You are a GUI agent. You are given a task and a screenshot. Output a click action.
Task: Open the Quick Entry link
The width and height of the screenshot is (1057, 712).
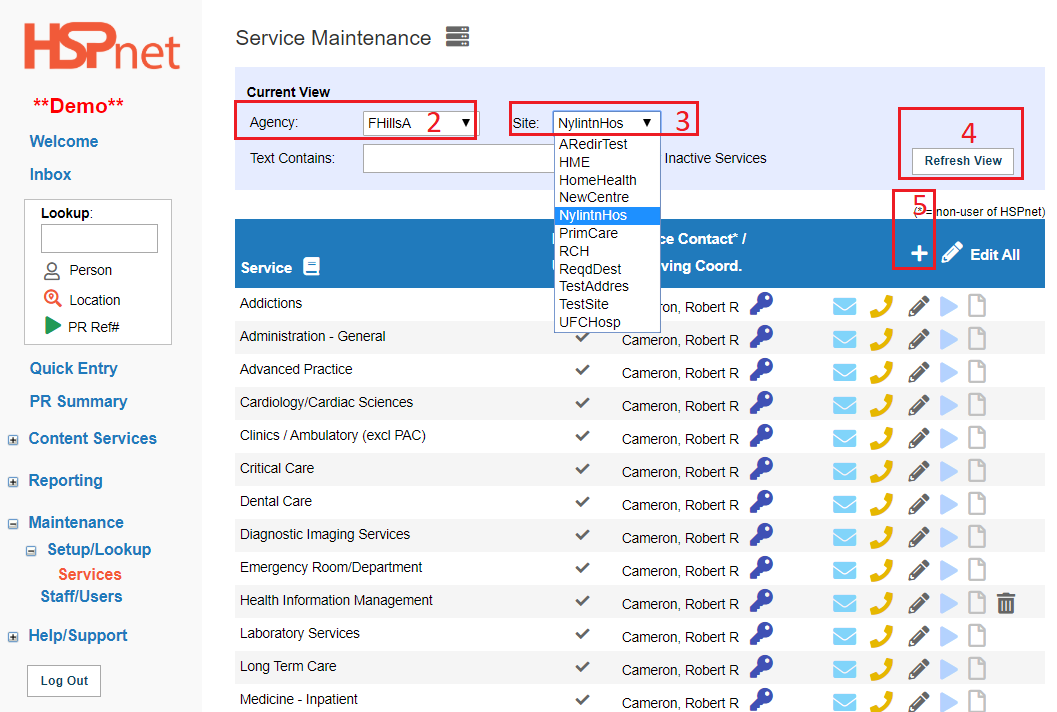73,369
